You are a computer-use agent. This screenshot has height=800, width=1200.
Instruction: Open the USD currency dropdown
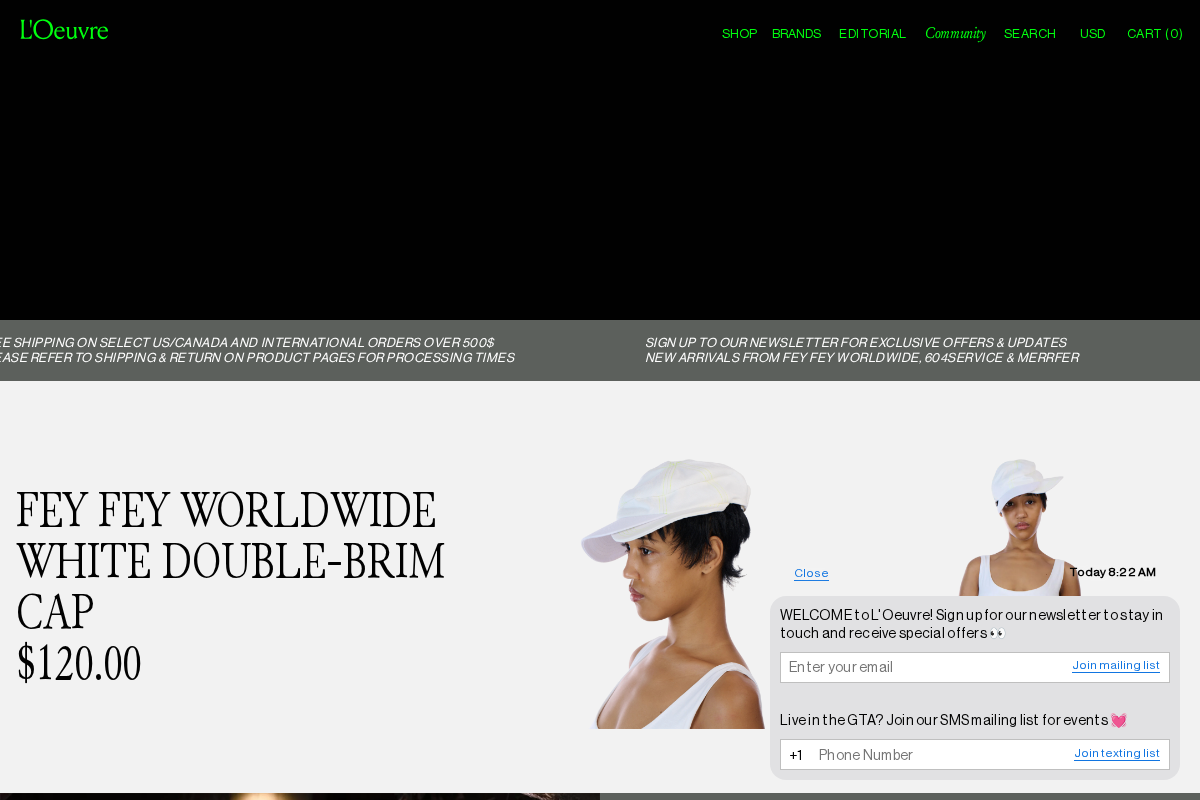coord(1092,33)
